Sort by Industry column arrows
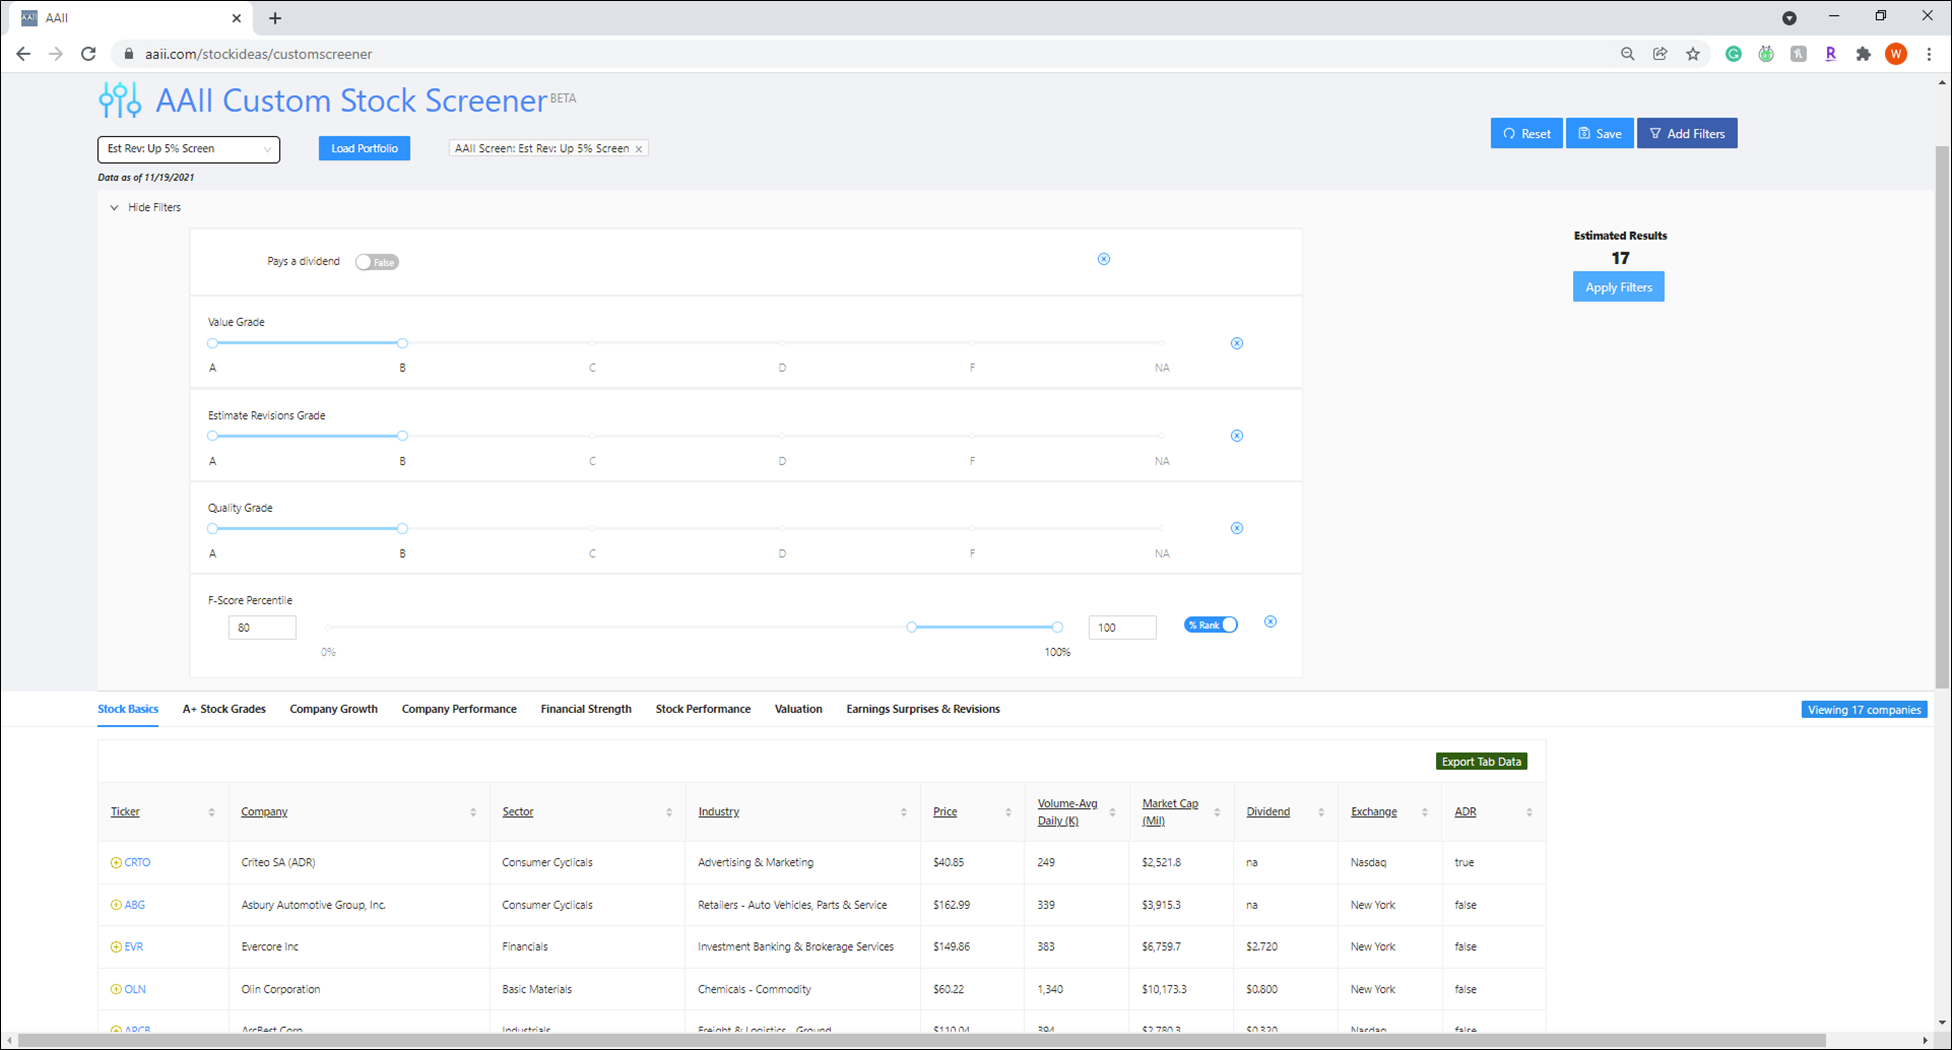 tap(903, 812)
